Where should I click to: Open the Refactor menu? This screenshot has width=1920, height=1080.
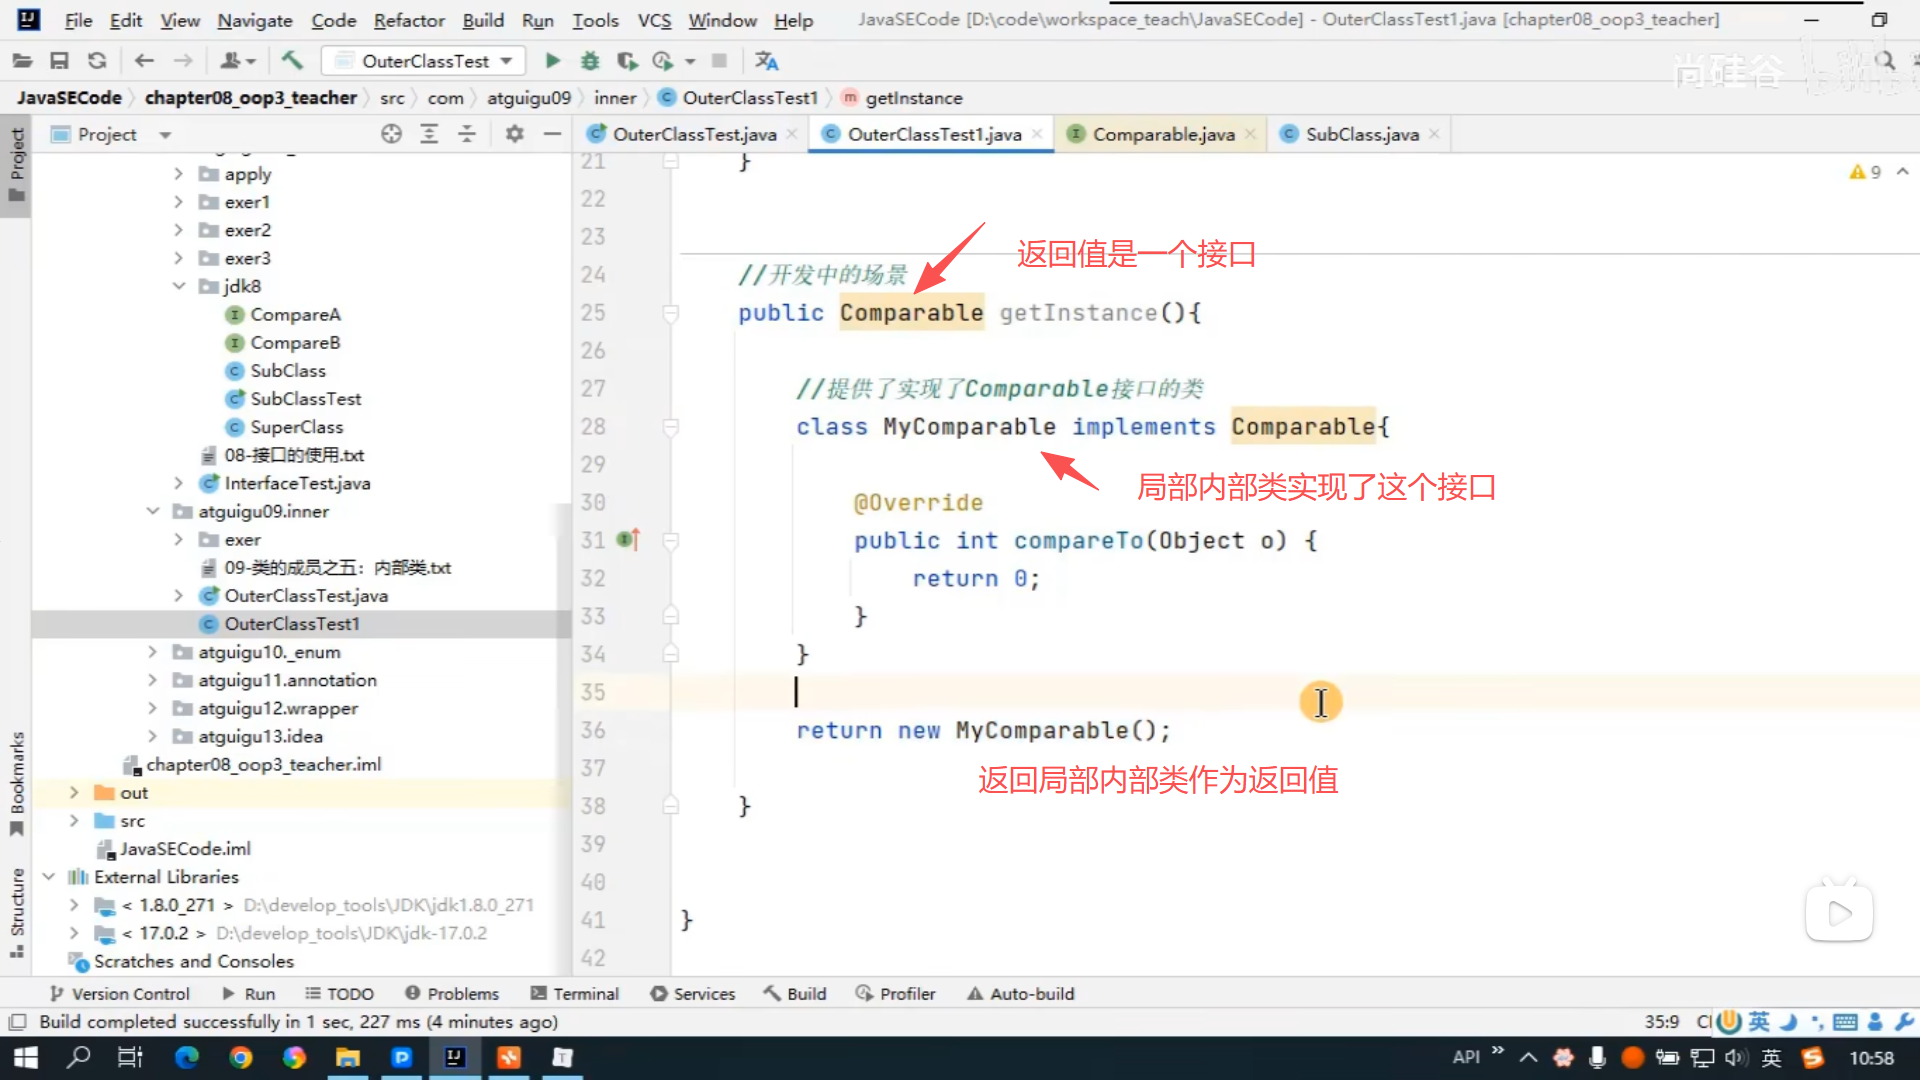[408, 20]
